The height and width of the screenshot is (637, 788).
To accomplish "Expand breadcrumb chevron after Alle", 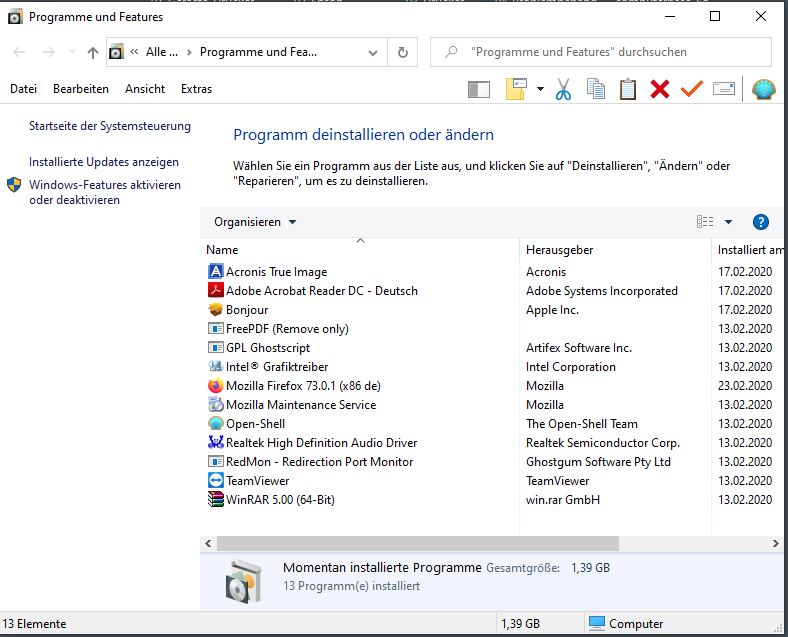I will (189, 52).
